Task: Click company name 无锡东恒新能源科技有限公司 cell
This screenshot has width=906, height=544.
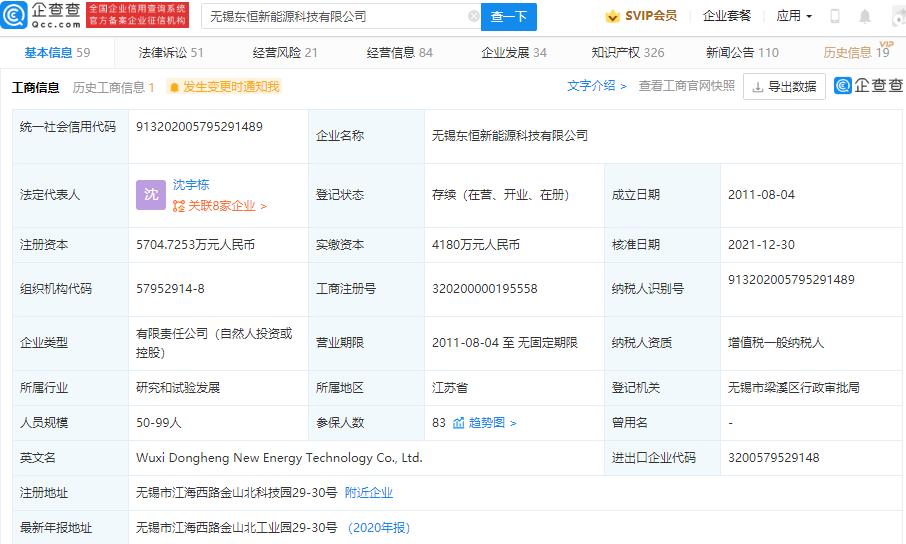Action: click(x=510, y=136)
